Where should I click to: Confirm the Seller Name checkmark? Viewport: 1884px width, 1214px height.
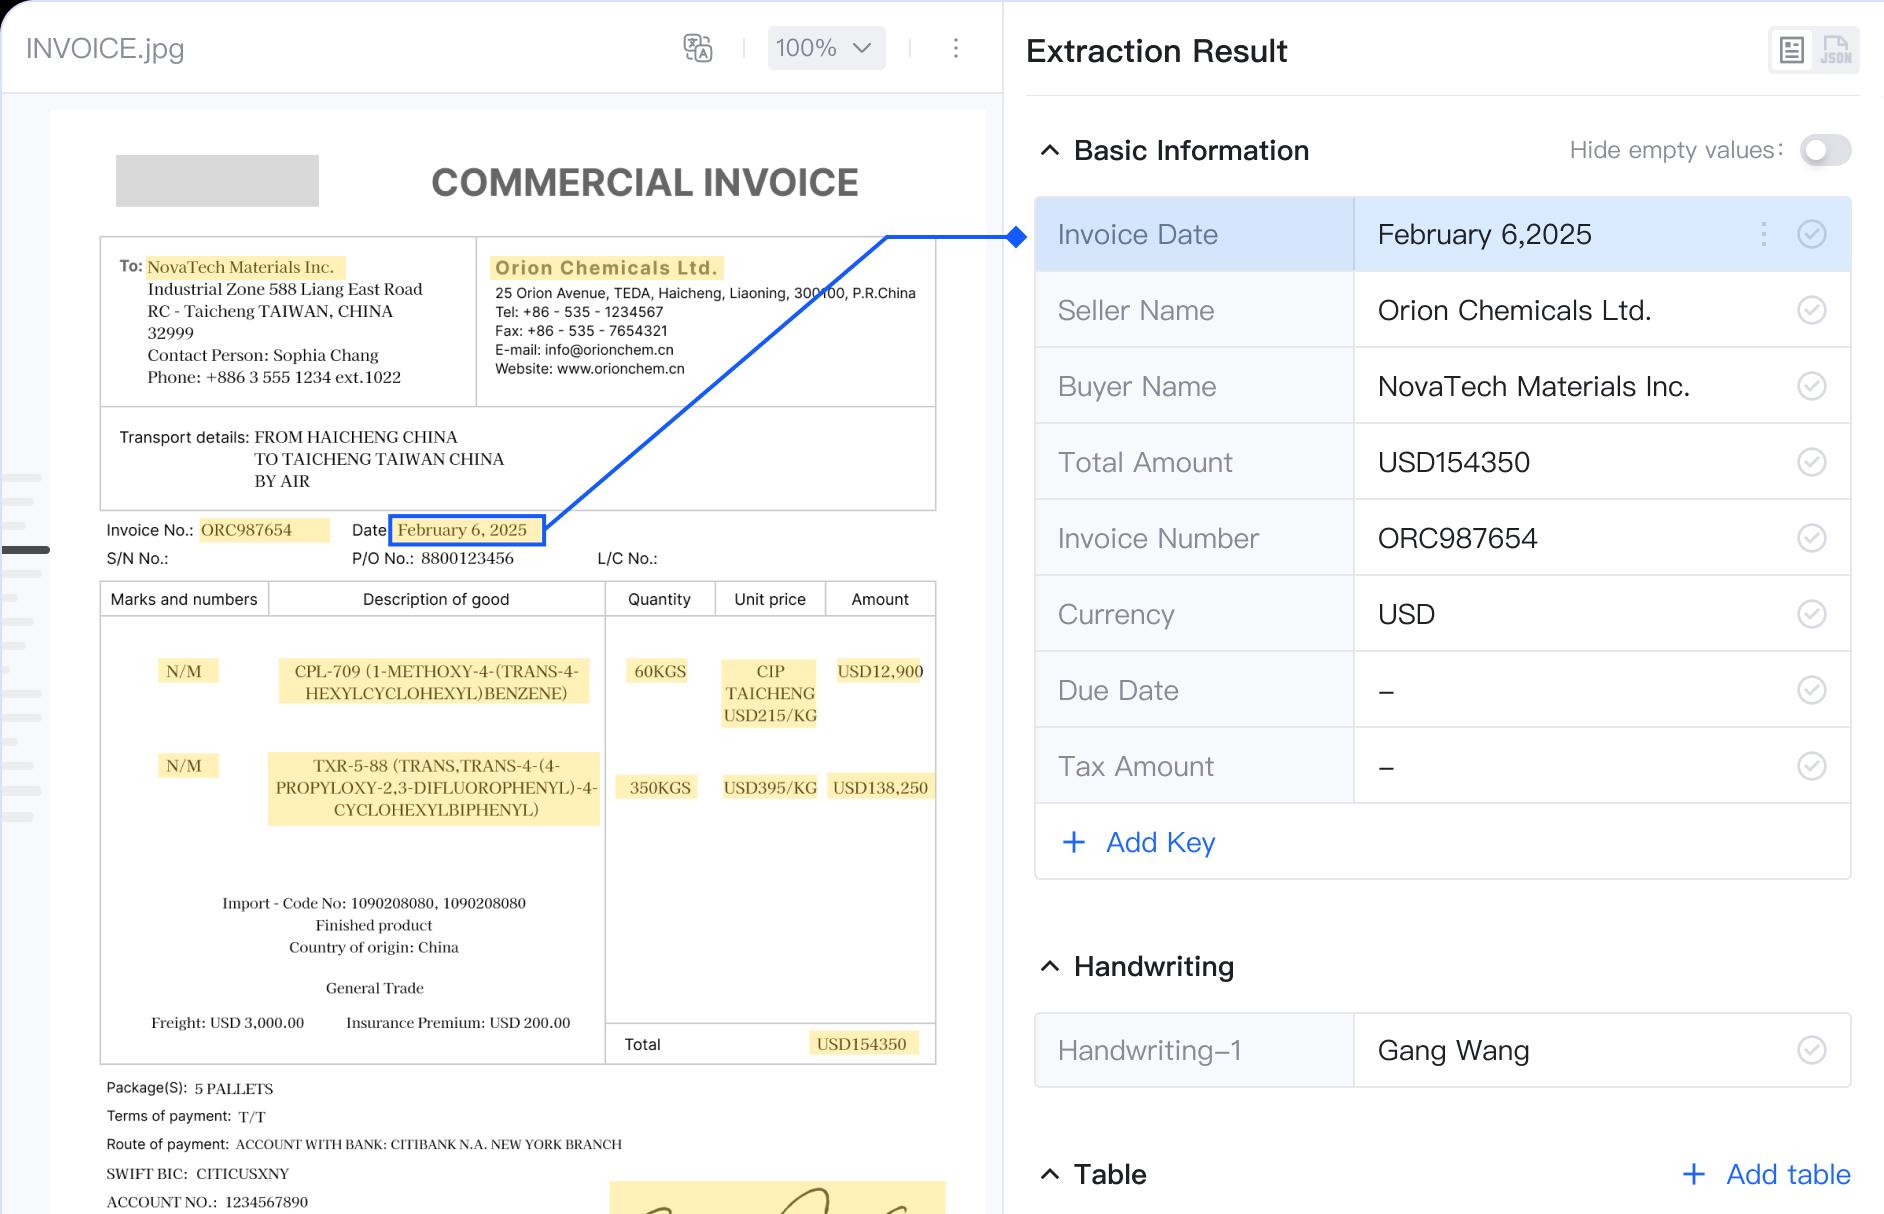1812,310
